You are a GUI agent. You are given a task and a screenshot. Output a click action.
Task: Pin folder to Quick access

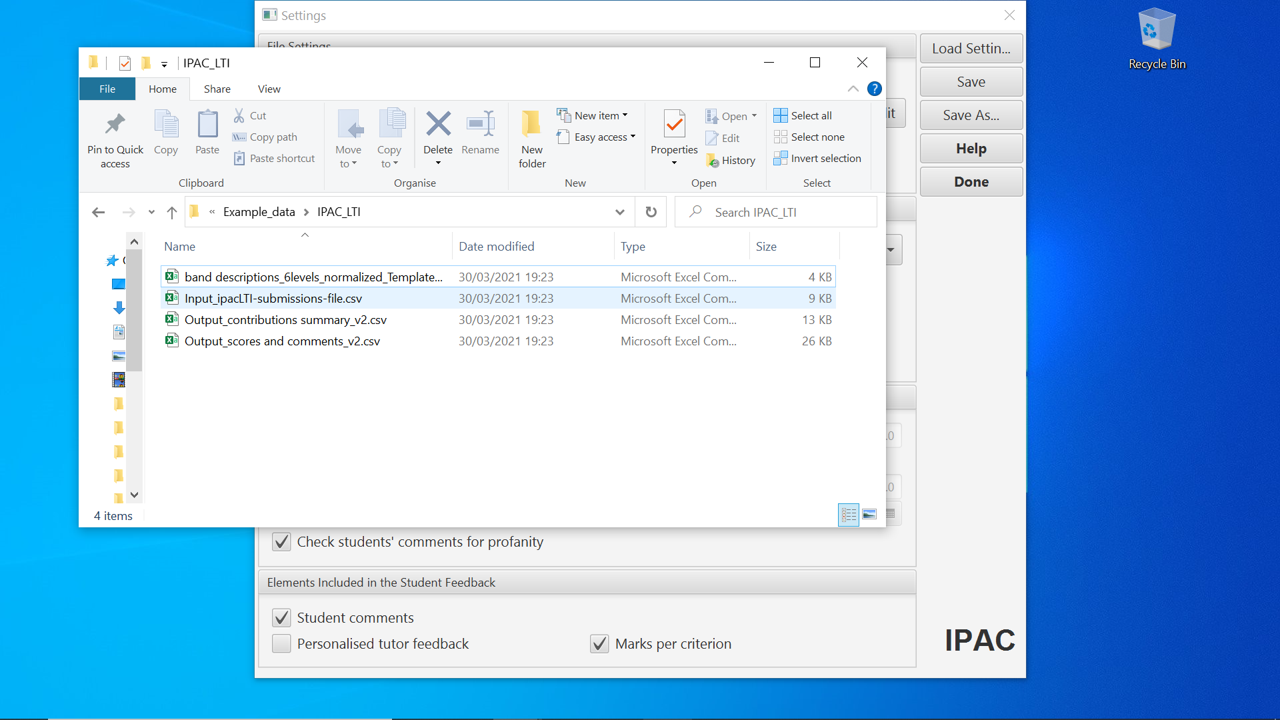point(115,139)
